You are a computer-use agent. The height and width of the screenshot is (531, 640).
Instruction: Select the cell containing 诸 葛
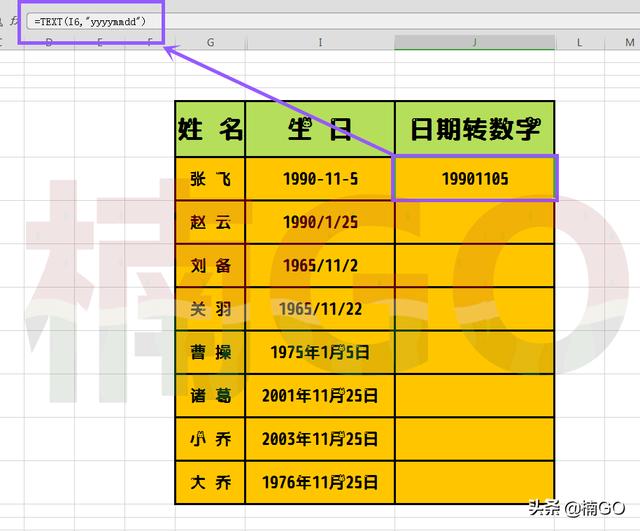tap(210, 395)
